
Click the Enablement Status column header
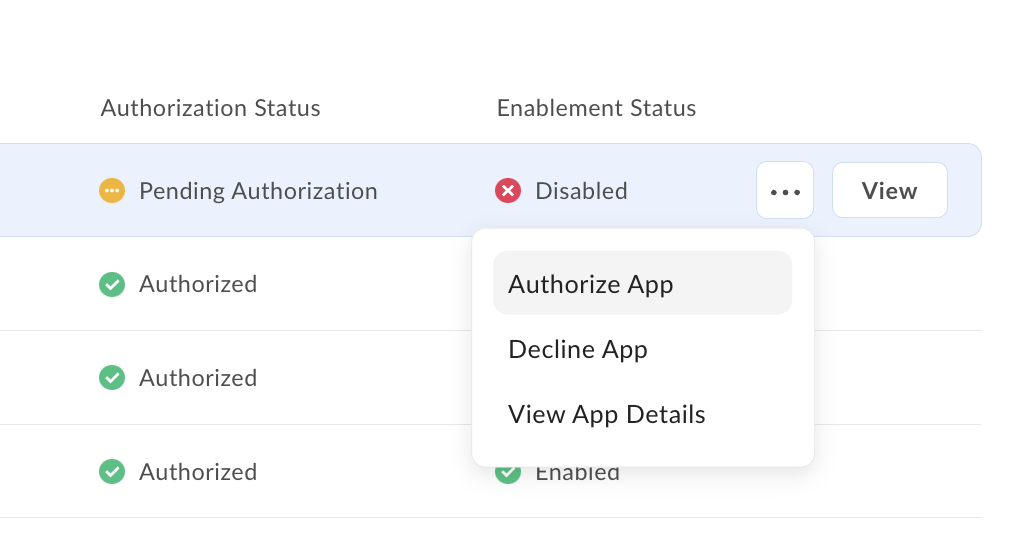596,108
